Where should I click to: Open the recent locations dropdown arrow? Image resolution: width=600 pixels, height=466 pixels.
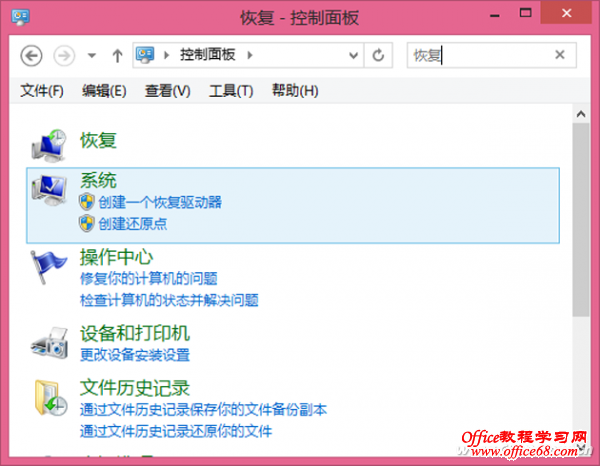pos(92,55)
